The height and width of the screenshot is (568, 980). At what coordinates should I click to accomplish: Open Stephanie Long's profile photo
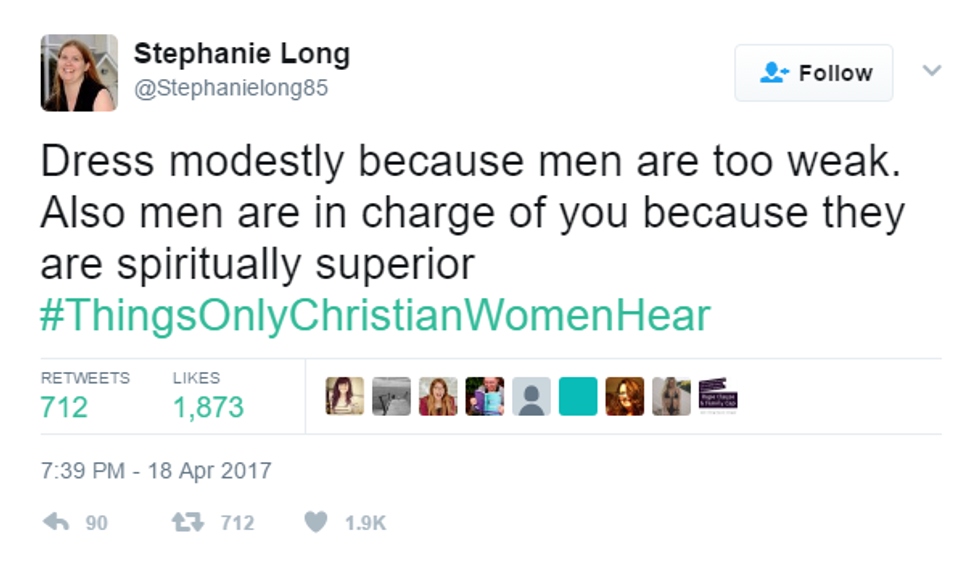click(79, 73)
